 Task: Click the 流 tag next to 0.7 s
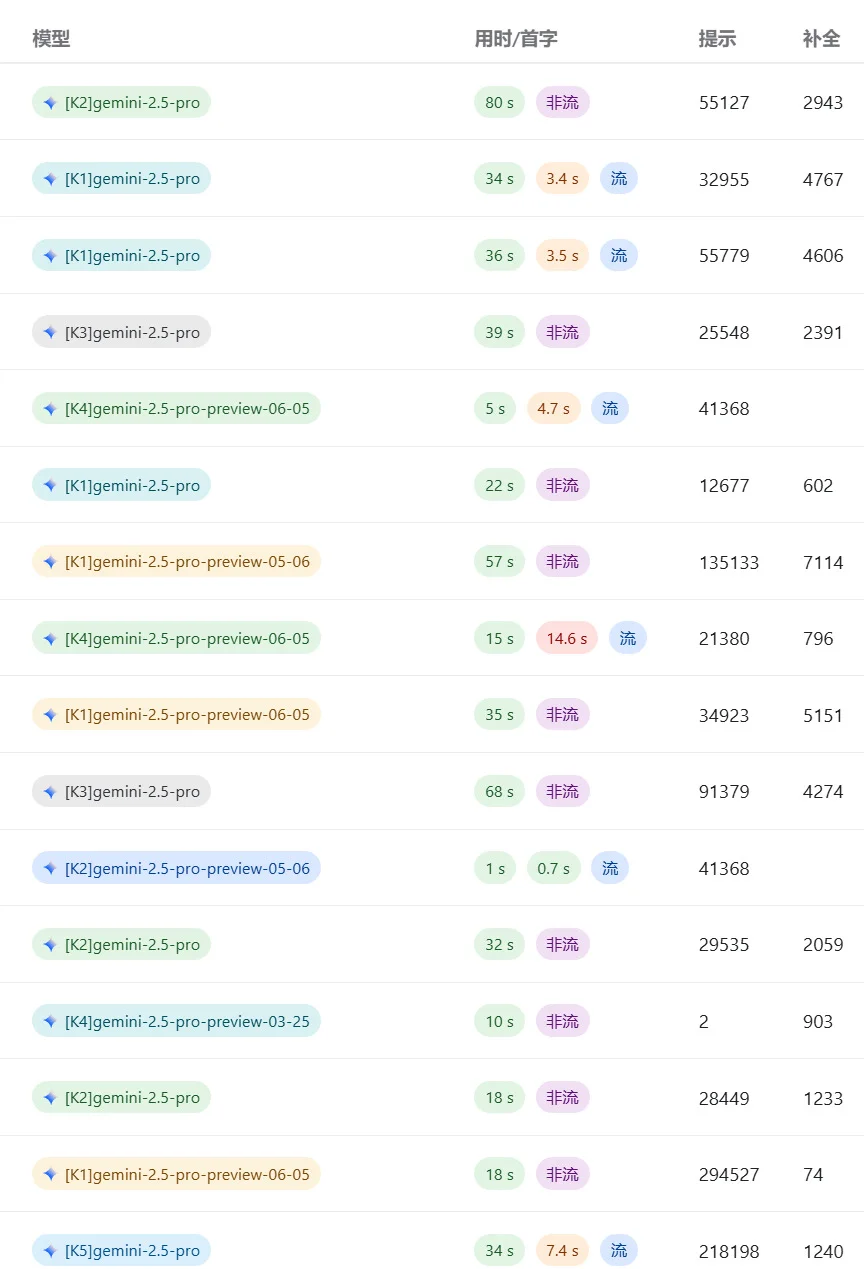pos(610,868)
